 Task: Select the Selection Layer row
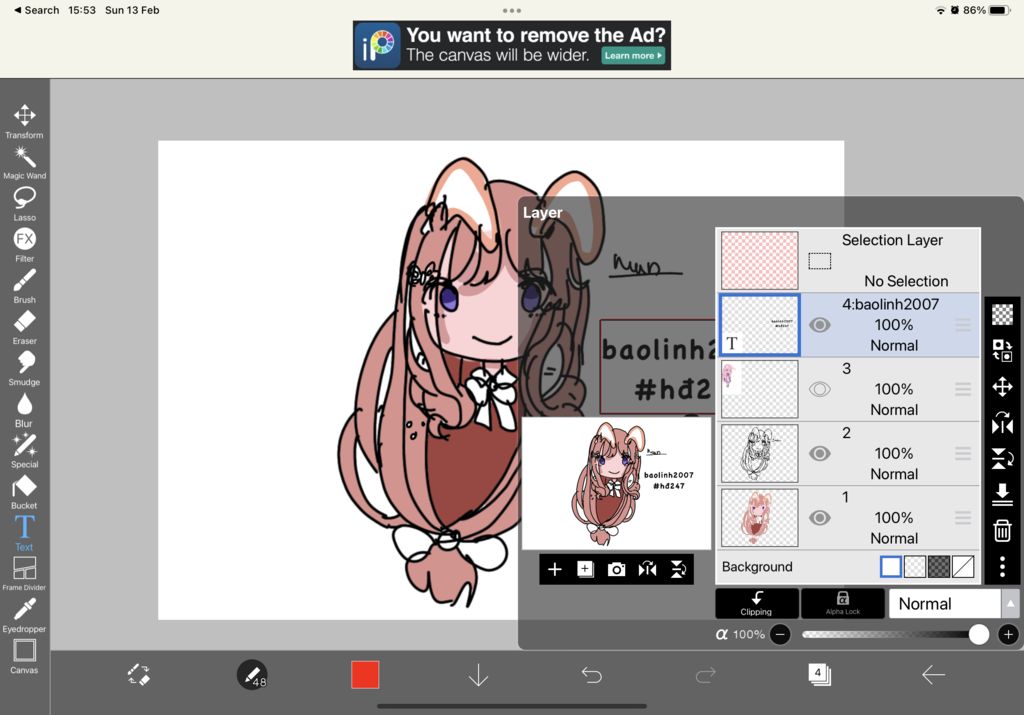[848, 261]
